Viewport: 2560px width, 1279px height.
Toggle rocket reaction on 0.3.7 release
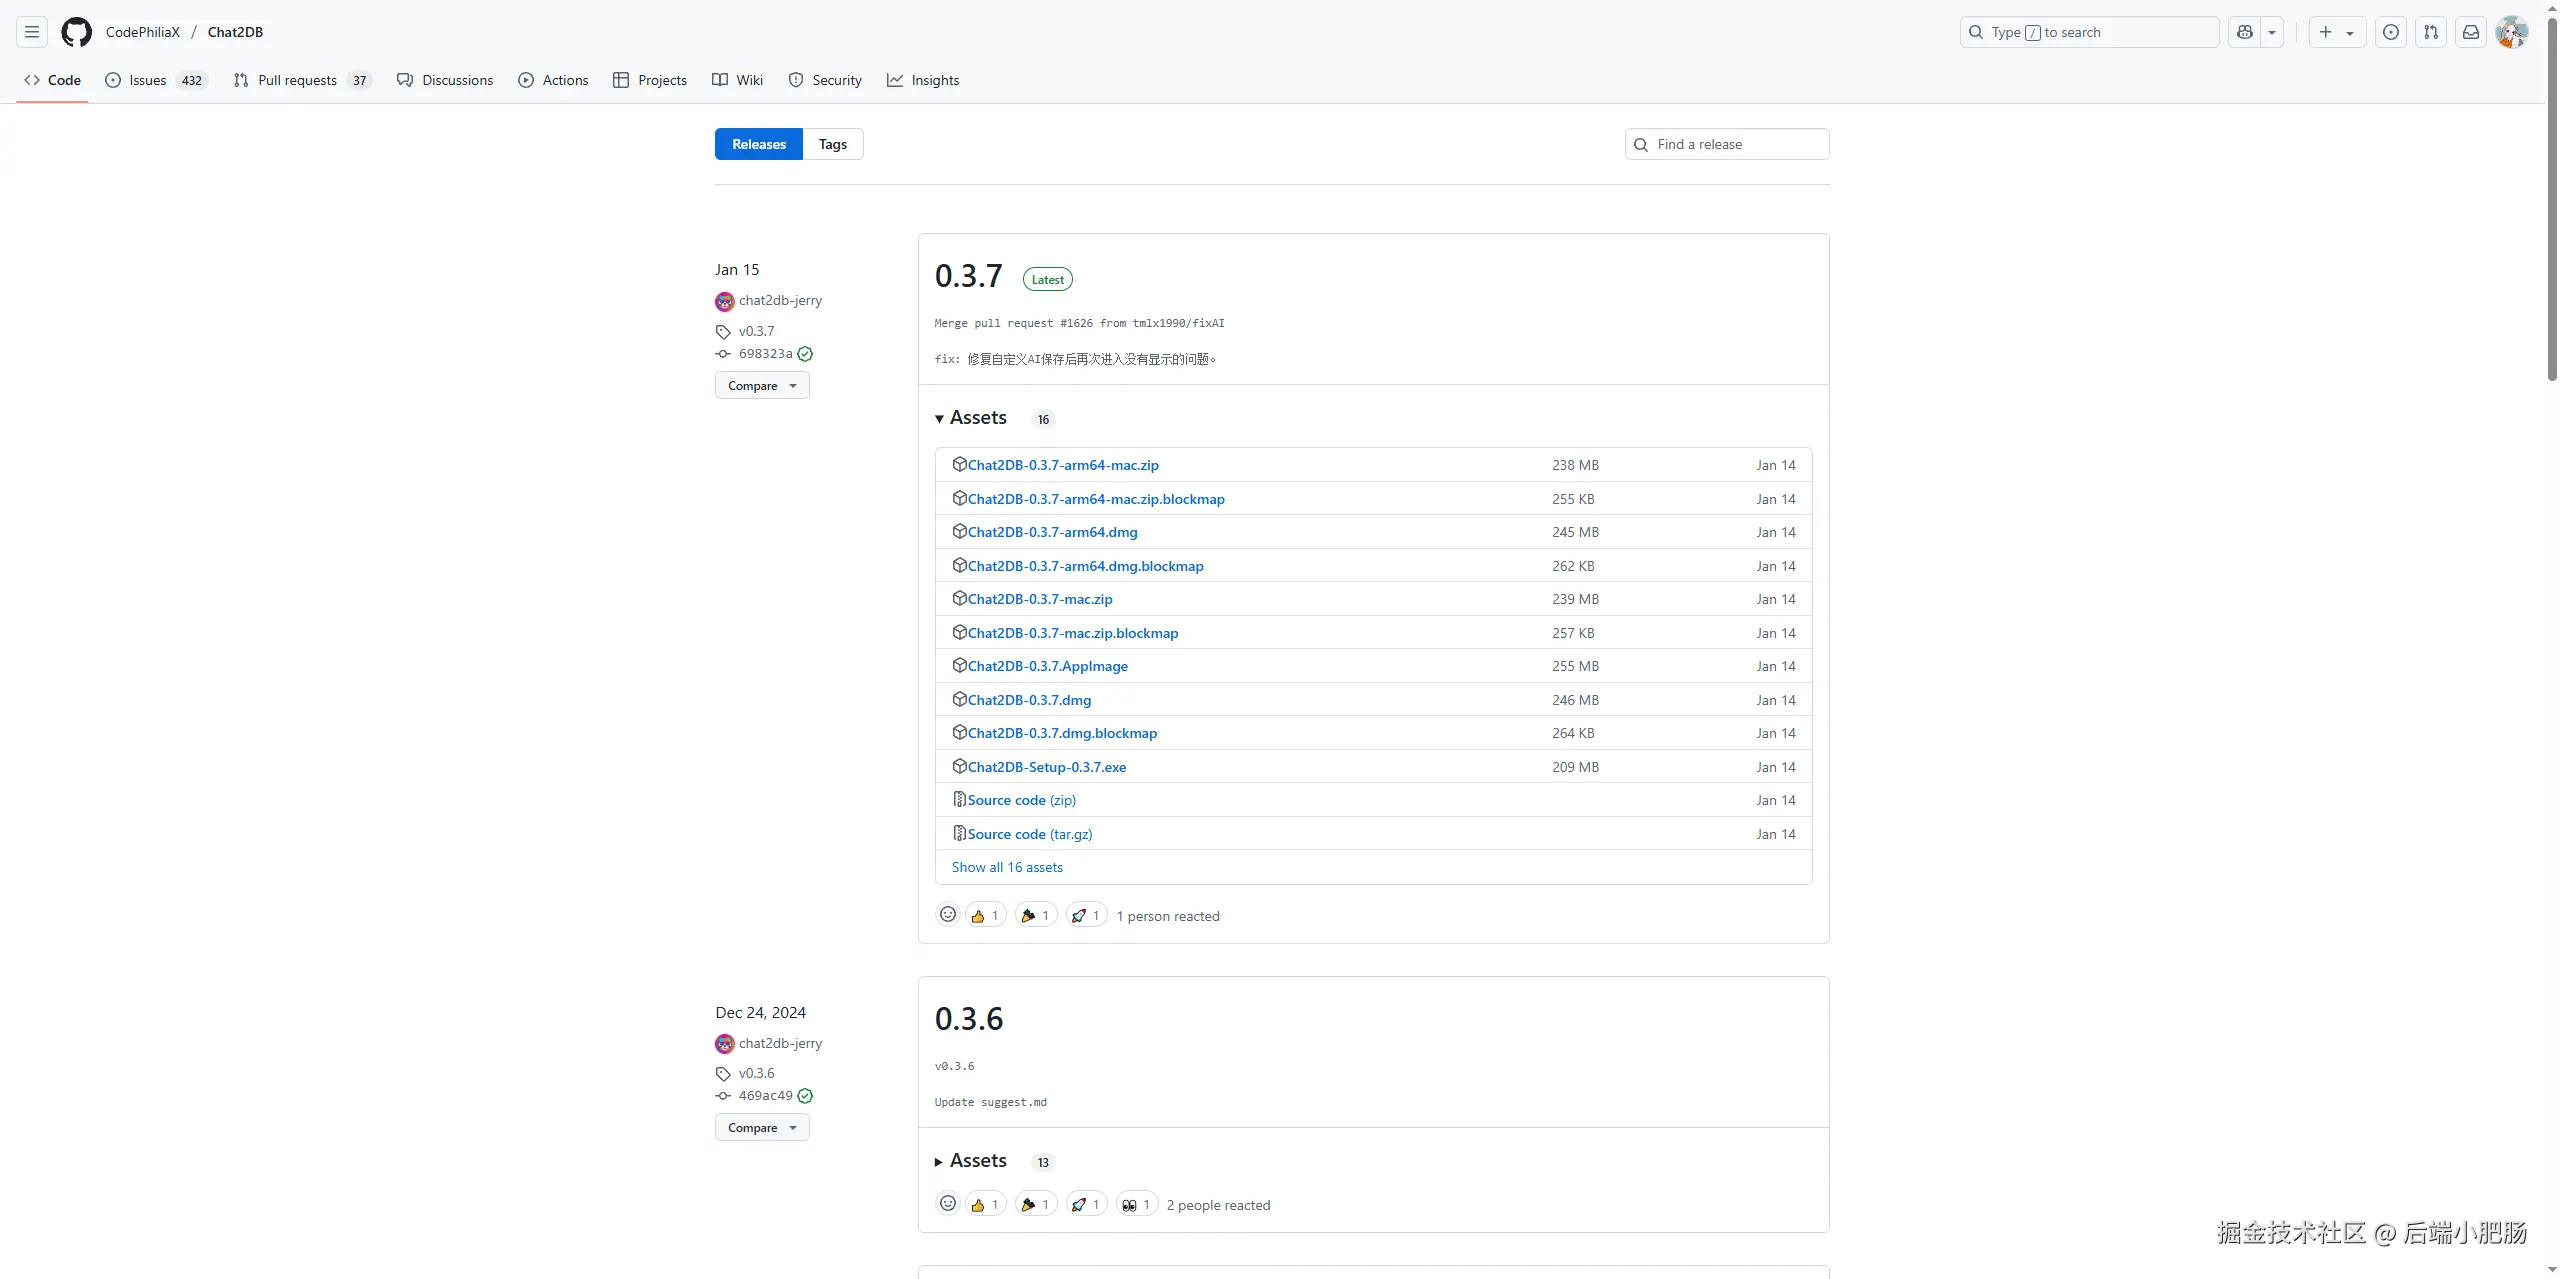tap(1085, 915)
